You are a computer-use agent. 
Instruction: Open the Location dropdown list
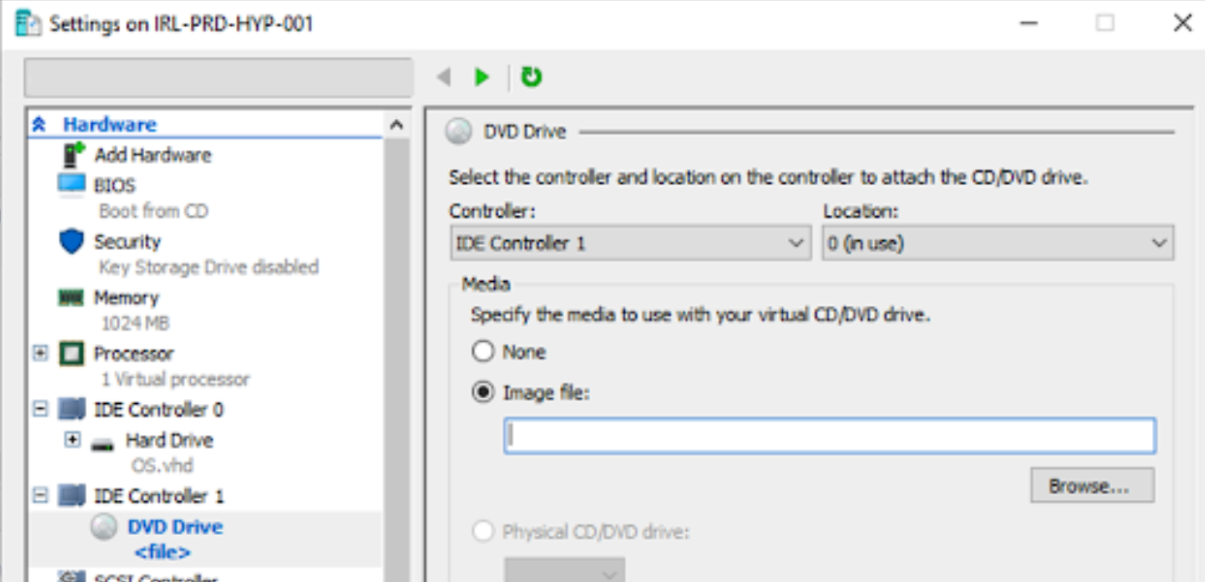997,243
